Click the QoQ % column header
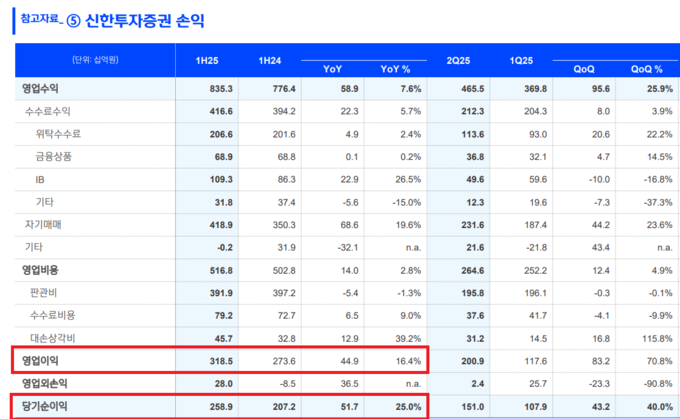Screen dimensions: 680x419 point(647,69)
